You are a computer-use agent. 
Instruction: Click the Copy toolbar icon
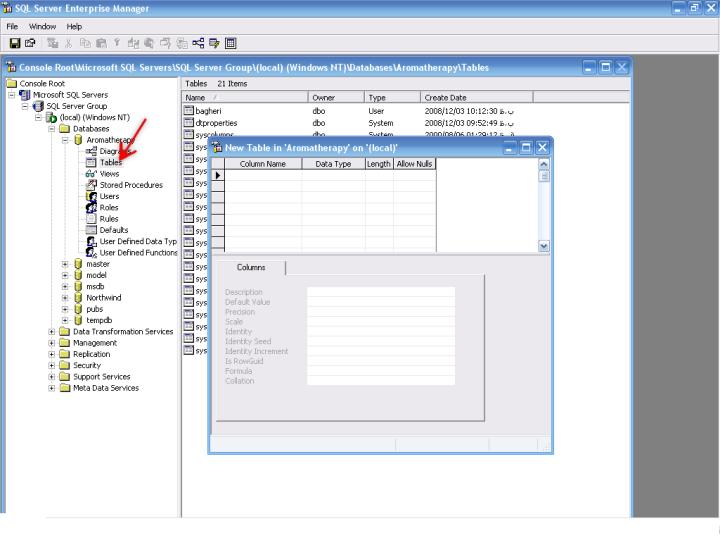[85, 43]
